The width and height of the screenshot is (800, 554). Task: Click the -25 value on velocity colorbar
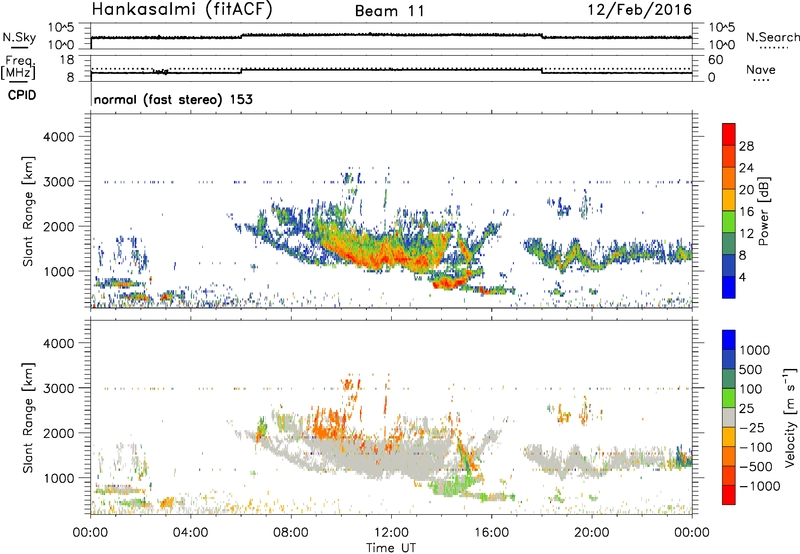click(x=752, y=427)
